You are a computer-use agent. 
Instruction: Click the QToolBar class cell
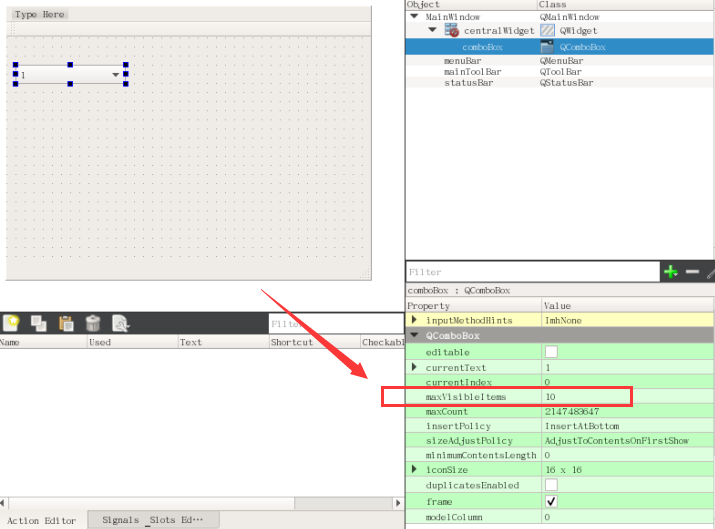[560, 72]
